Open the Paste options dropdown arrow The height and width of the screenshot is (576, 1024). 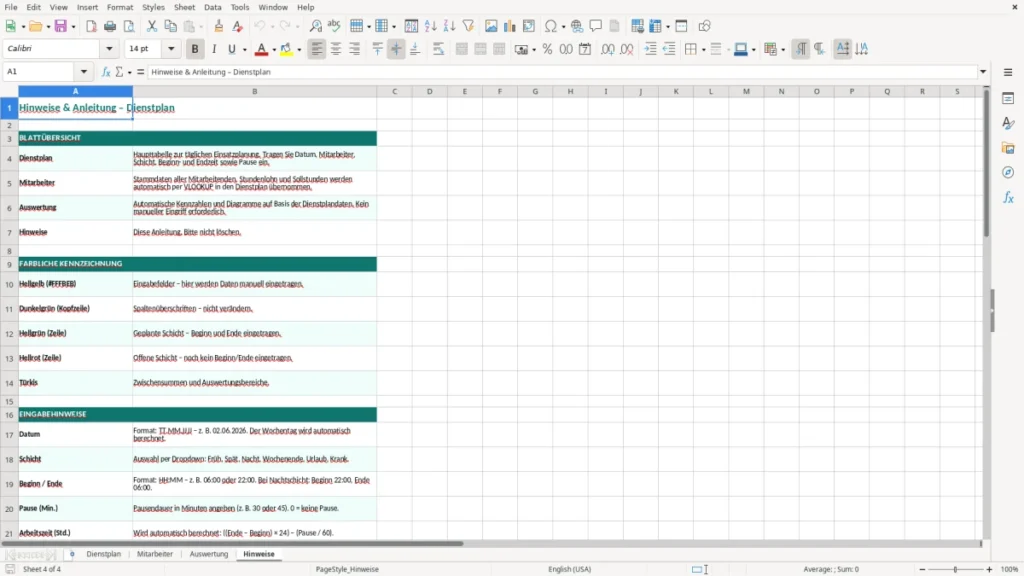coord(201,27)
